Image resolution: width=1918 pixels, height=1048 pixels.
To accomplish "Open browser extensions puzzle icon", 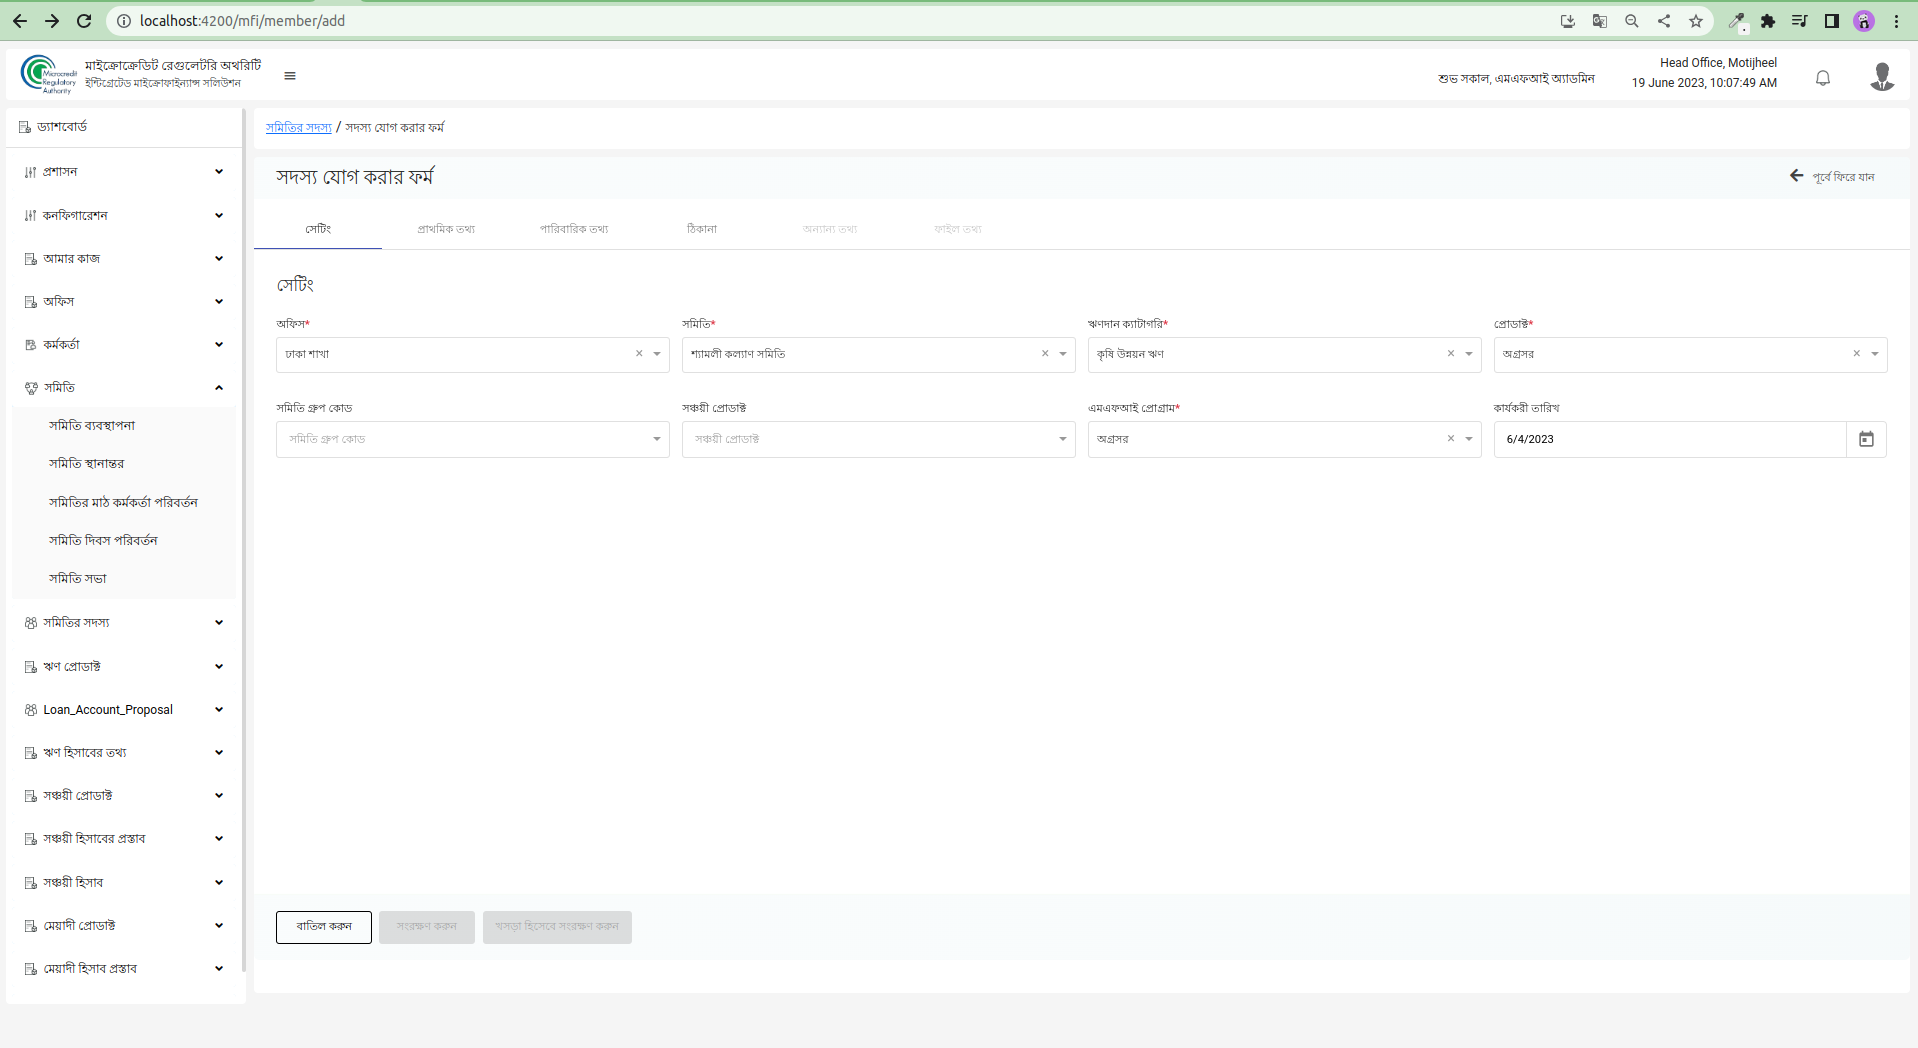I will pyautogui.click(x=1768, y=21).
